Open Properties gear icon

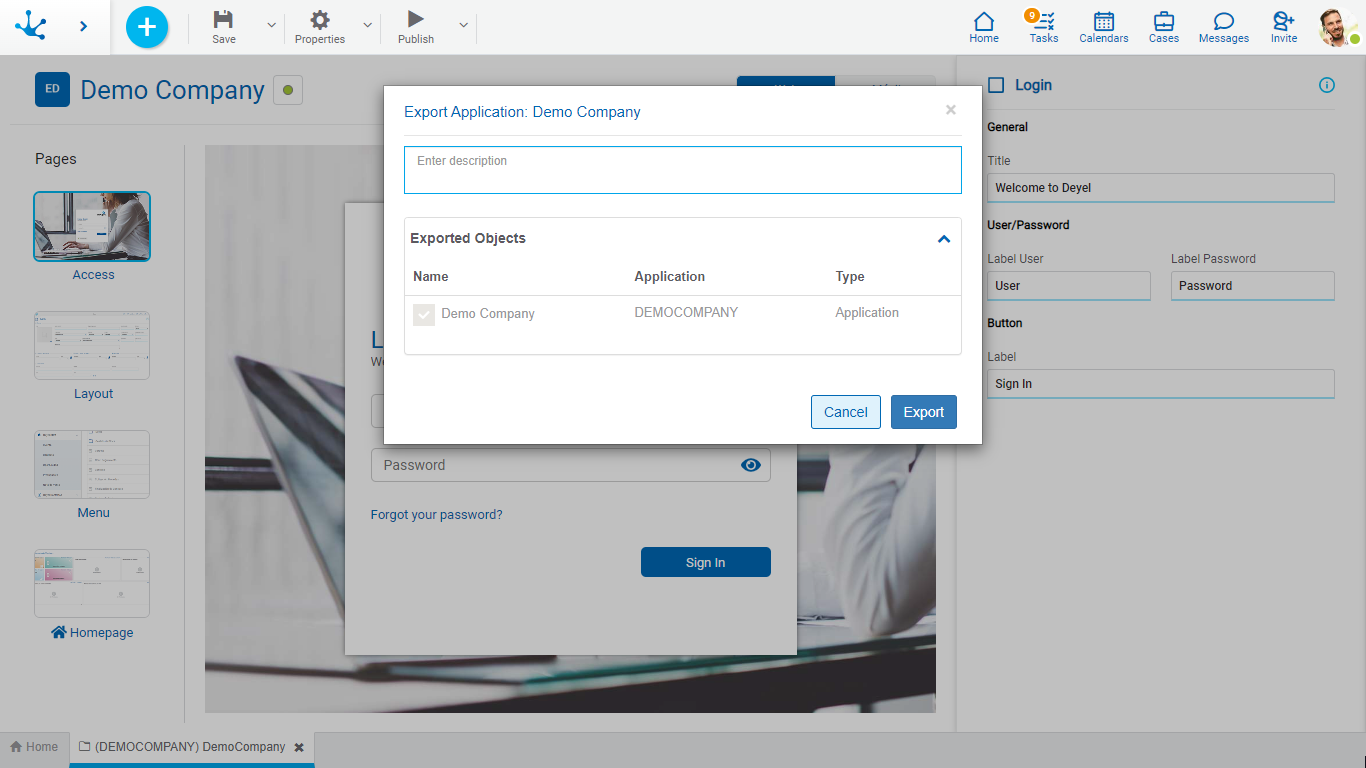pos(319,19)
